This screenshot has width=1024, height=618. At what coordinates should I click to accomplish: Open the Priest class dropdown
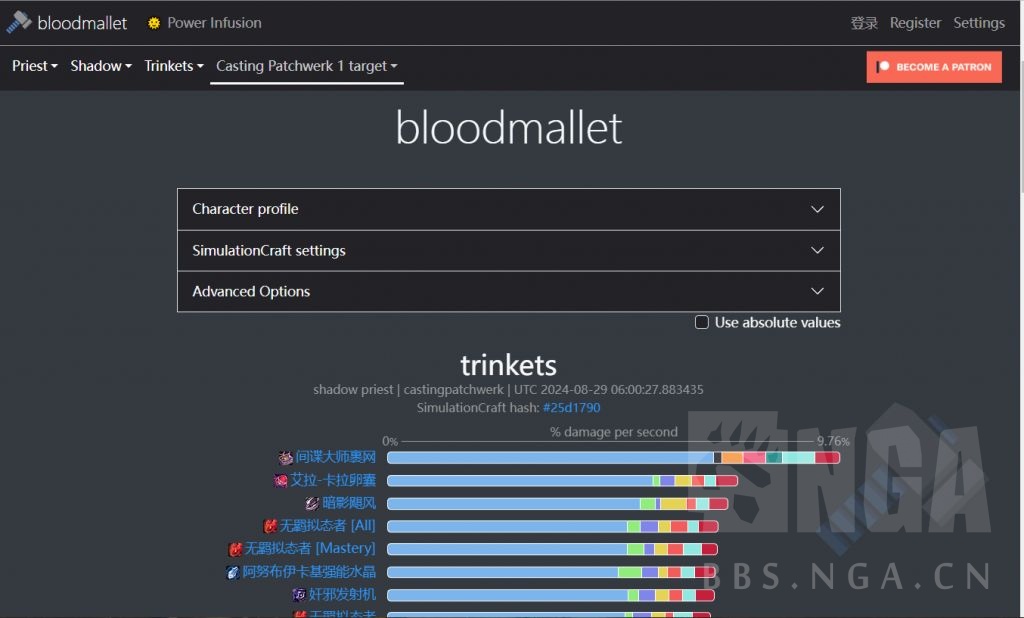coord(35,66)
